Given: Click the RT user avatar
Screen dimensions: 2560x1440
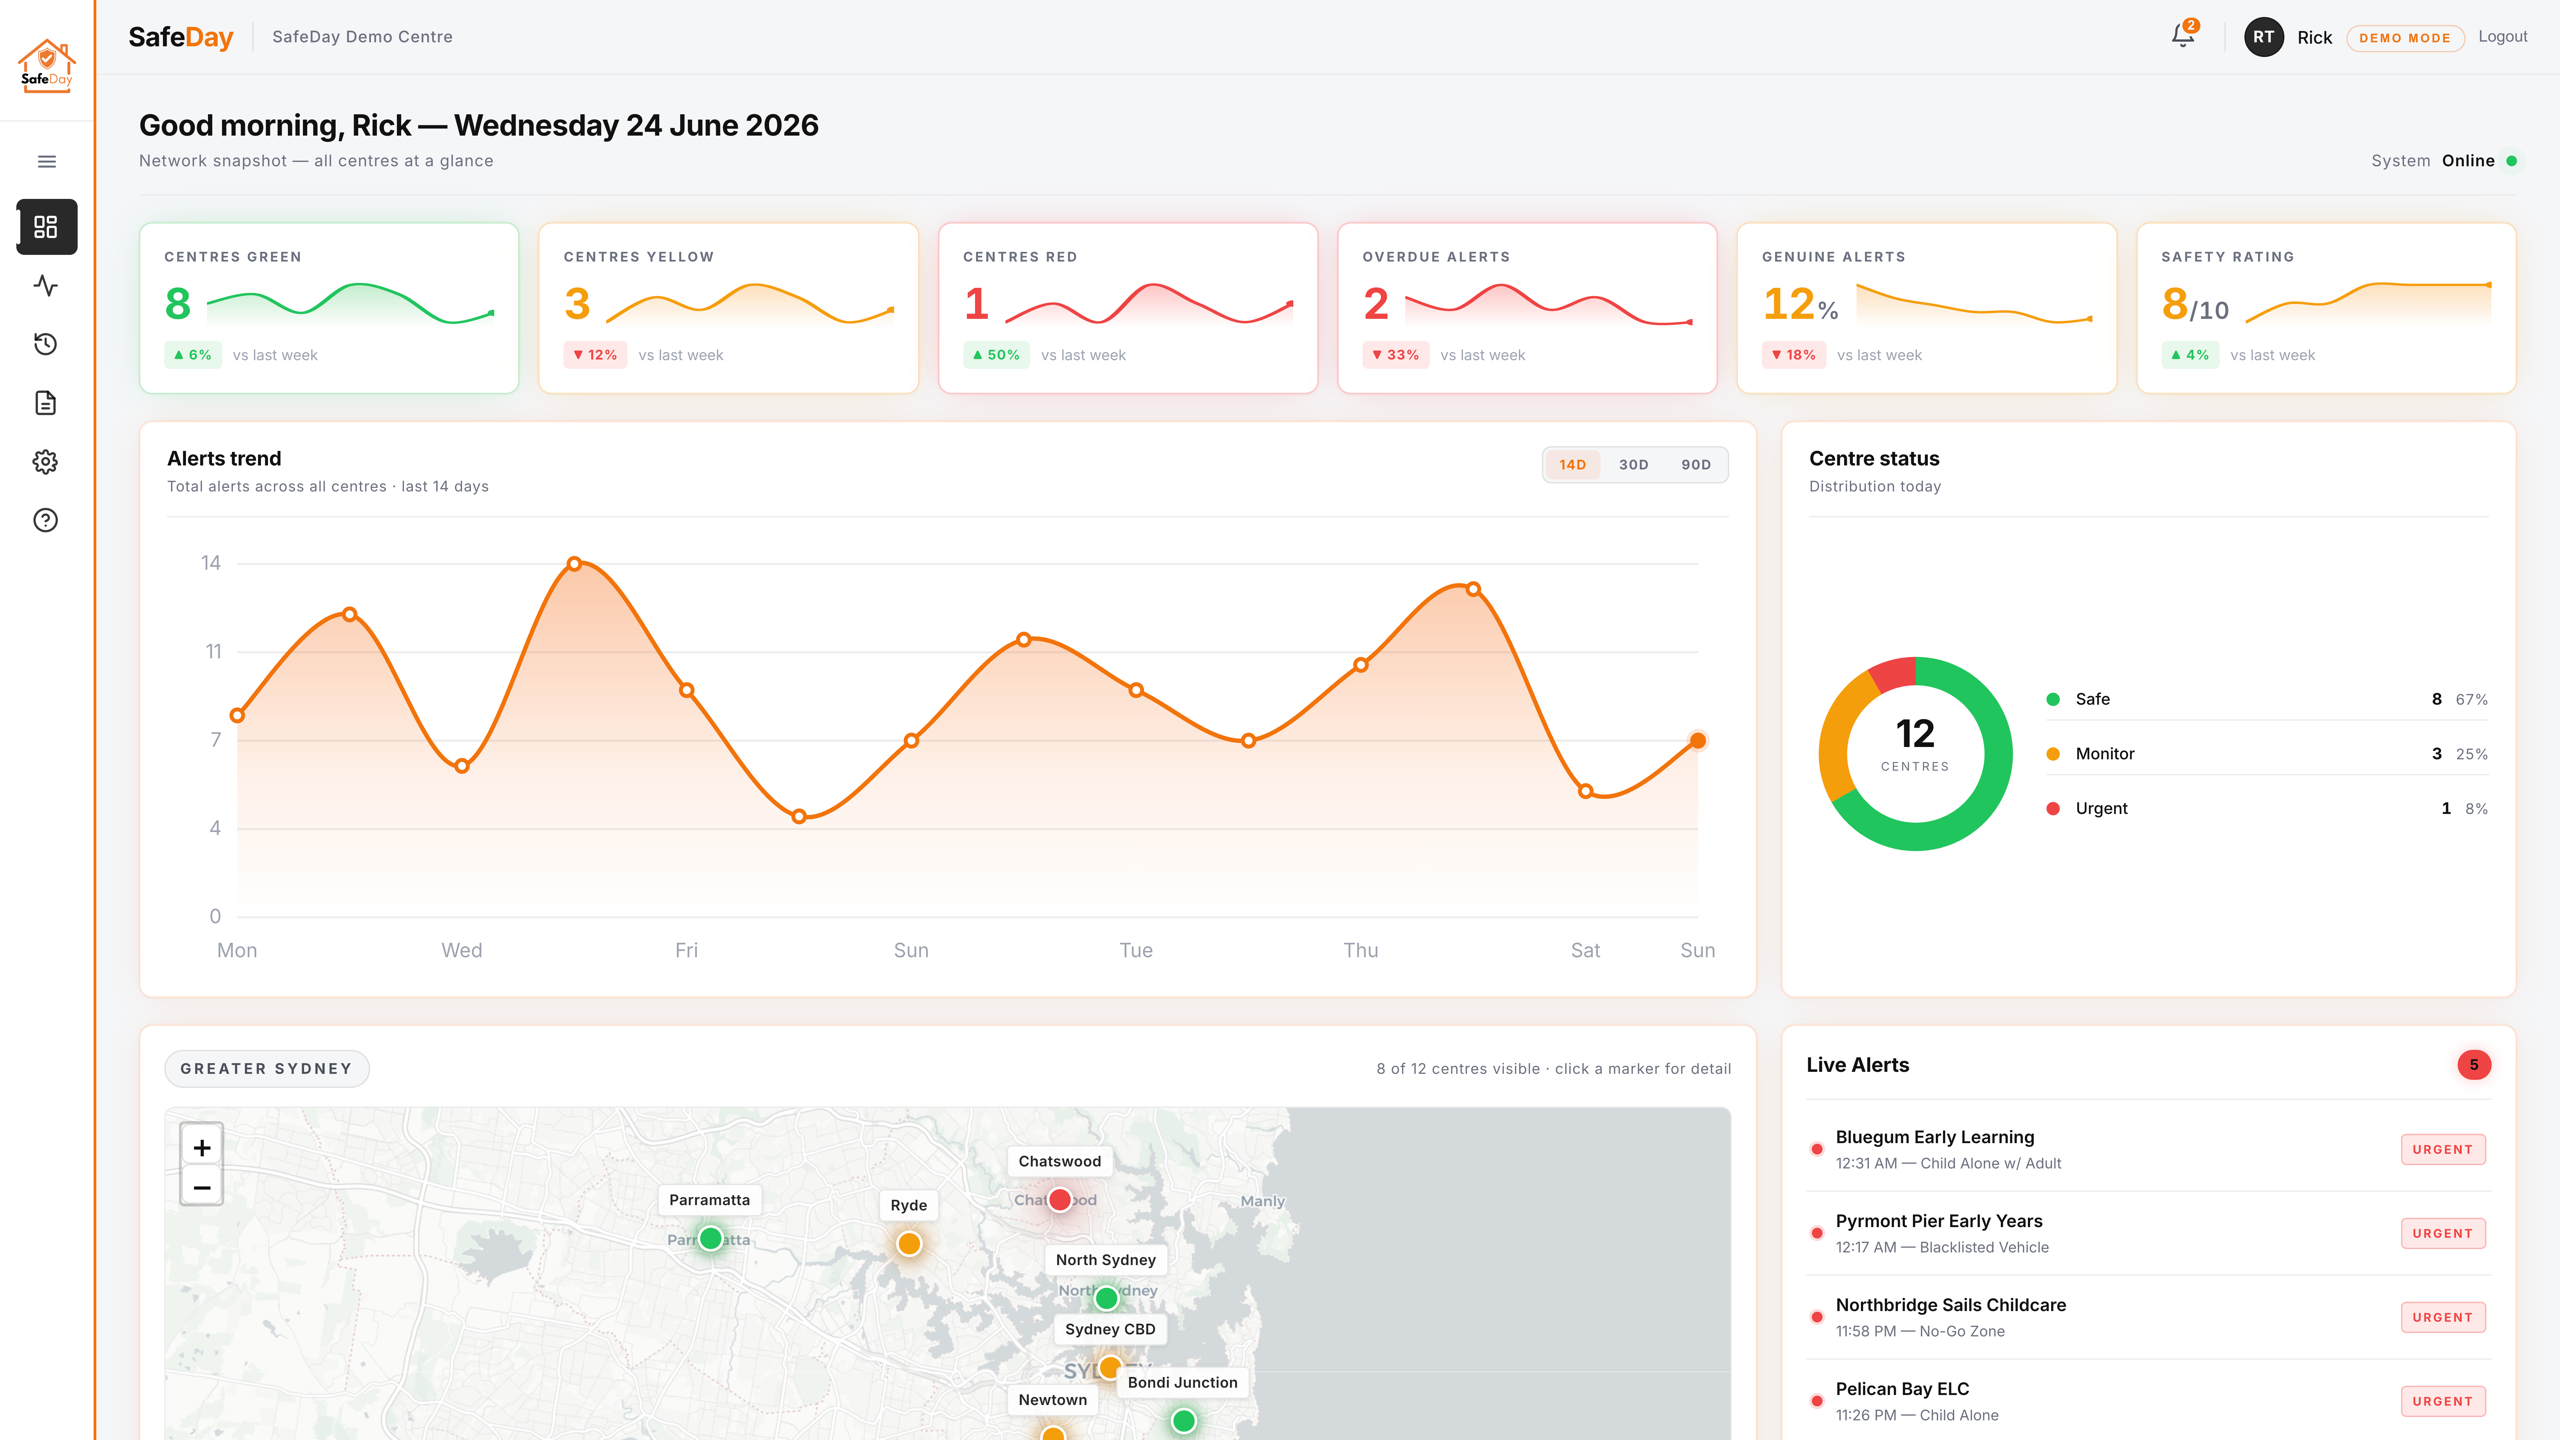Looking at the screenshot, I should pyautogui.click(x=2263, y=37).
